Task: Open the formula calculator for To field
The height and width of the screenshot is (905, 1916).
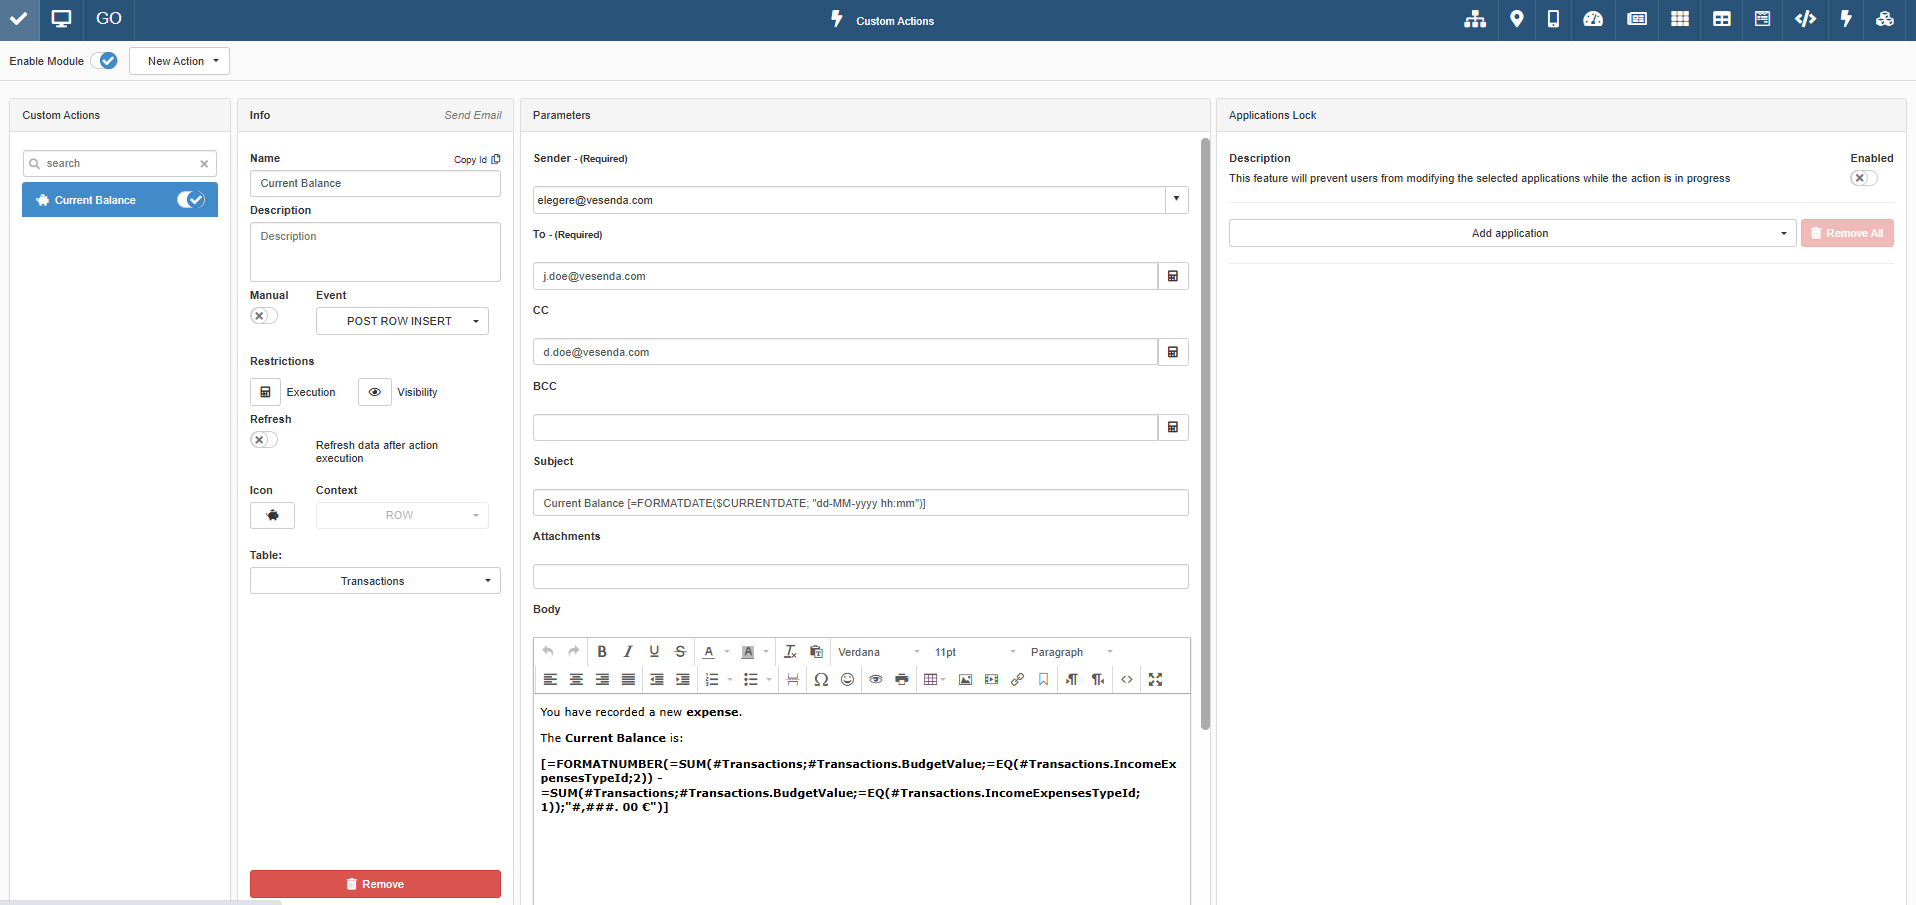Action: coord(1173,276)
